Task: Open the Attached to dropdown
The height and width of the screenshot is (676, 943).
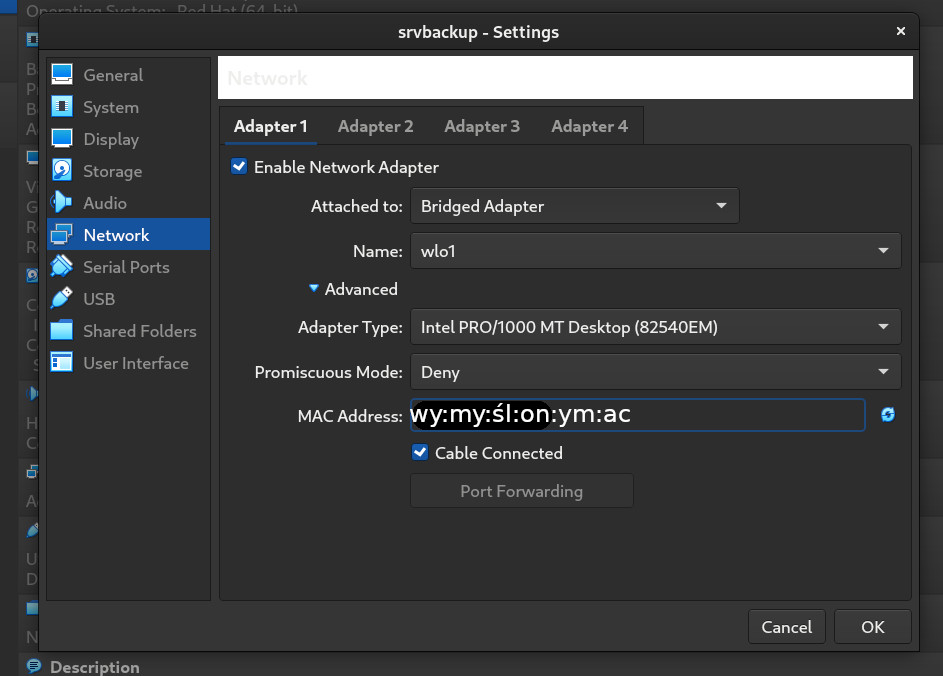Action: point(574,206)
